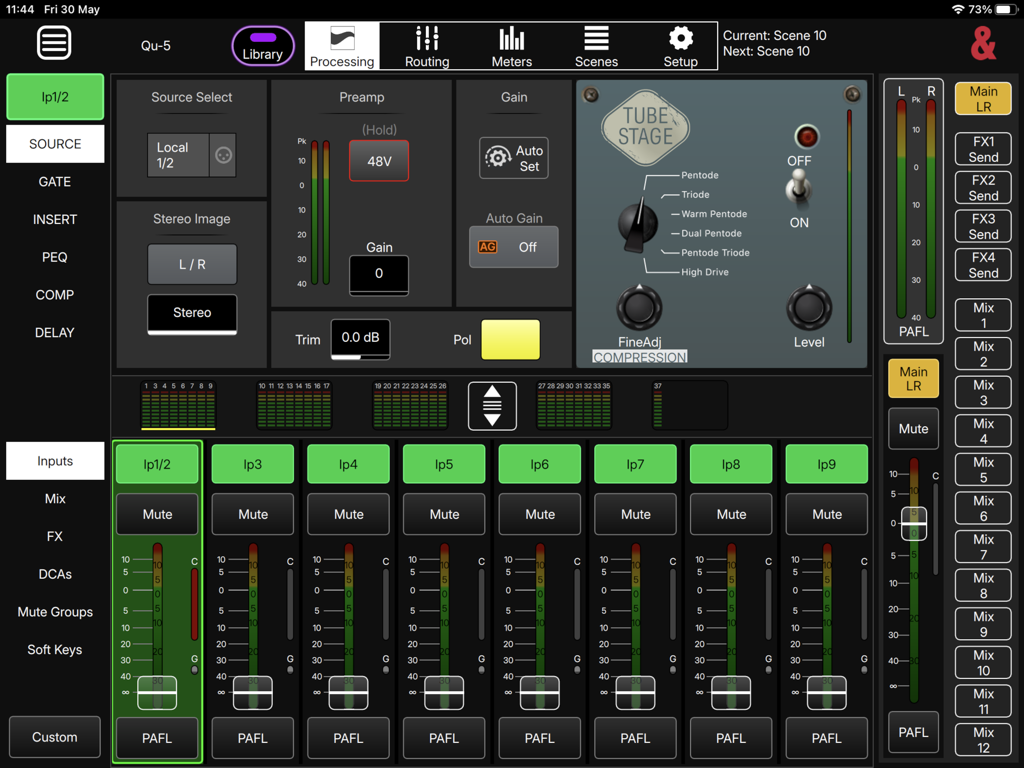
Task: Click the channel bank up/down navigator
Action: [x=492, y=406]
